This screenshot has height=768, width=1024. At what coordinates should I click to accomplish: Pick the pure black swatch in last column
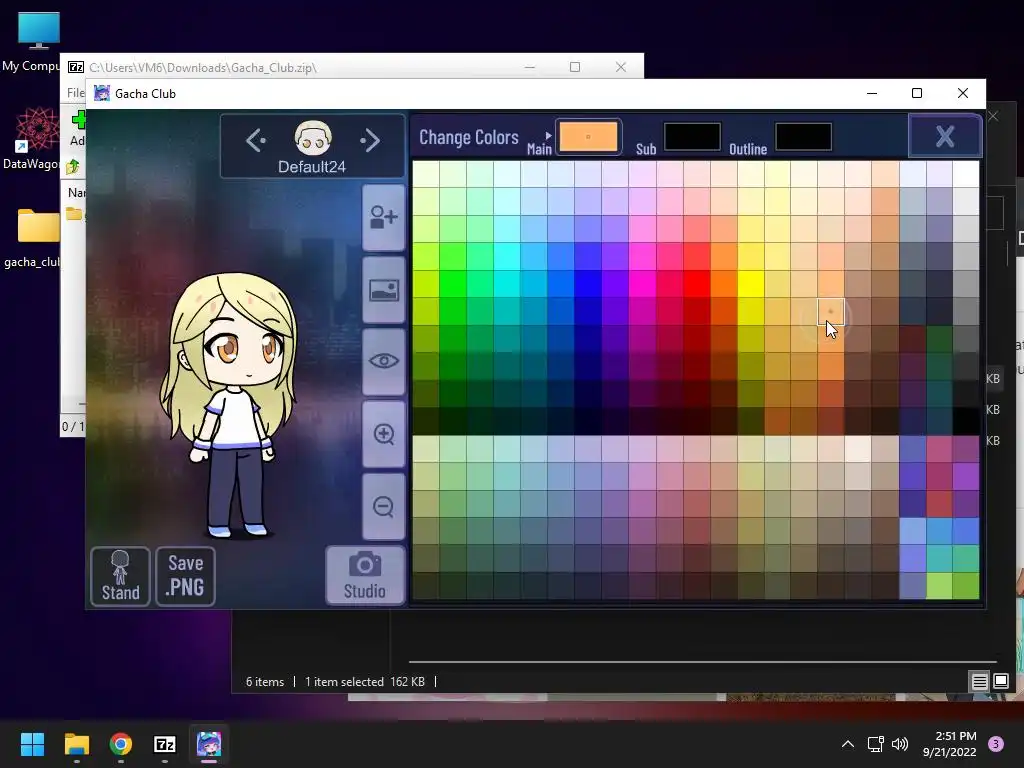[x=966, y=421]
